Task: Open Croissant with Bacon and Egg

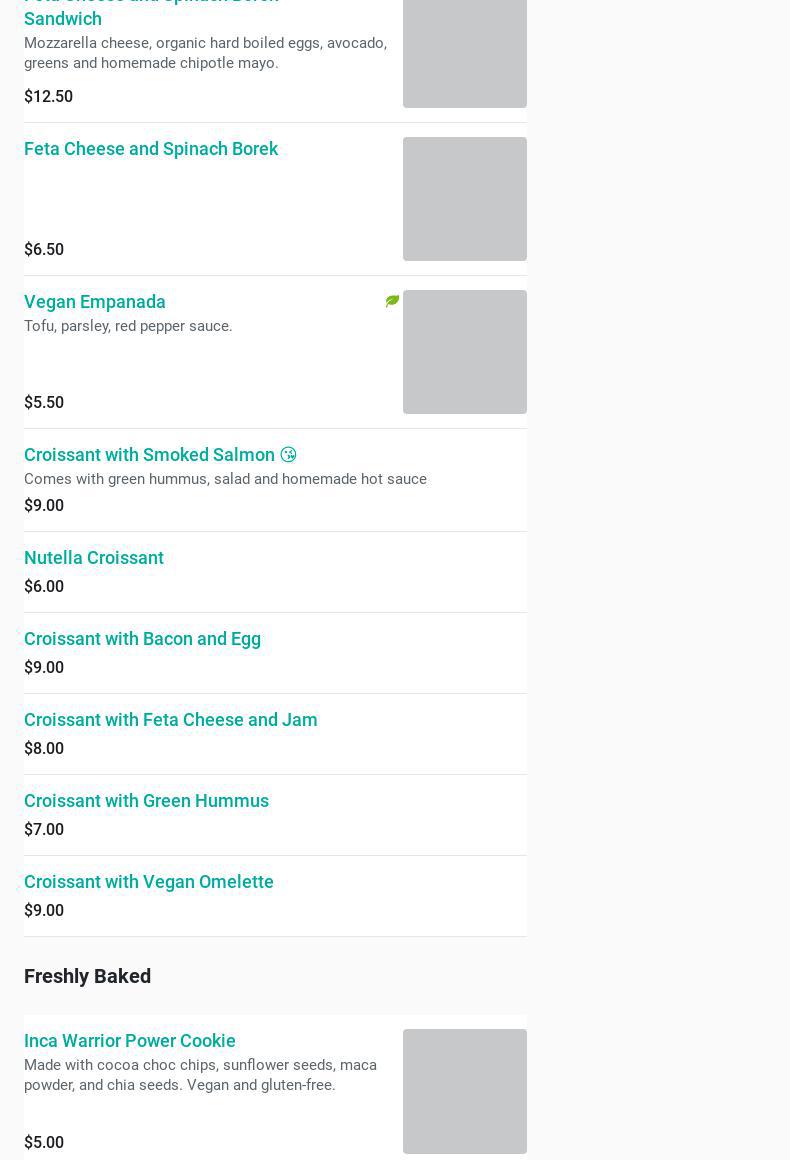Action: tap(142, 639)
